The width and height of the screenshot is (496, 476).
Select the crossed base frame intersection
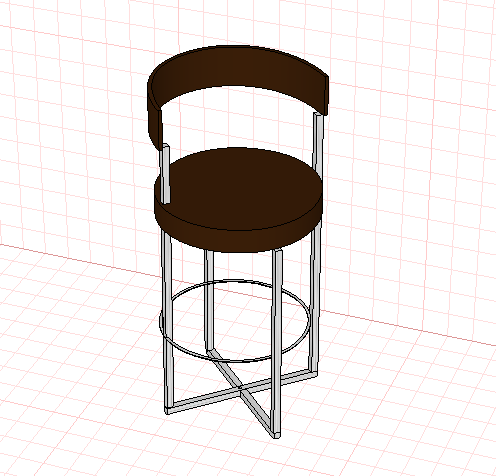(240, 388)
